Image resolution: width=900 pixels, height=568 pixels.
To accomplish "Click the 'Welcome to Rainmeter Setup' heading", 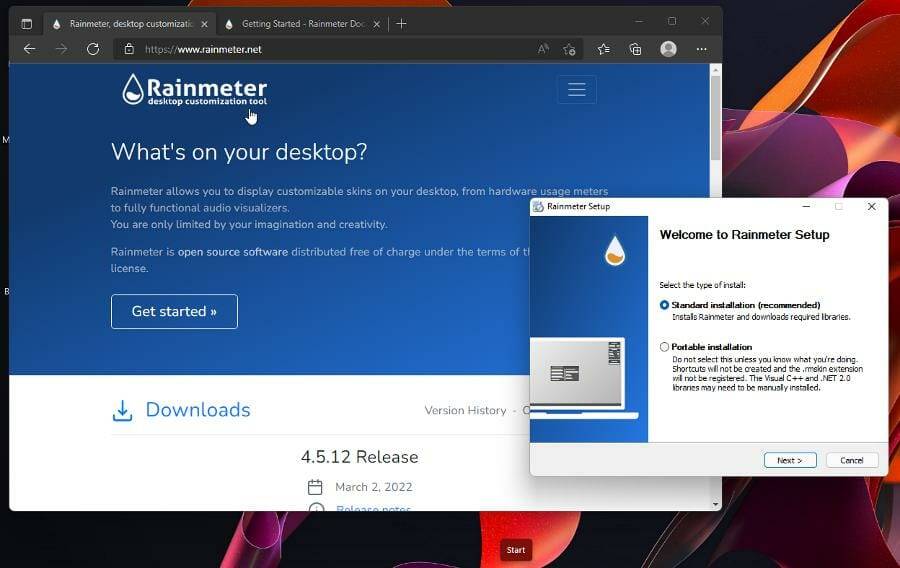I will pyautogui.click(x=744, y=235).
